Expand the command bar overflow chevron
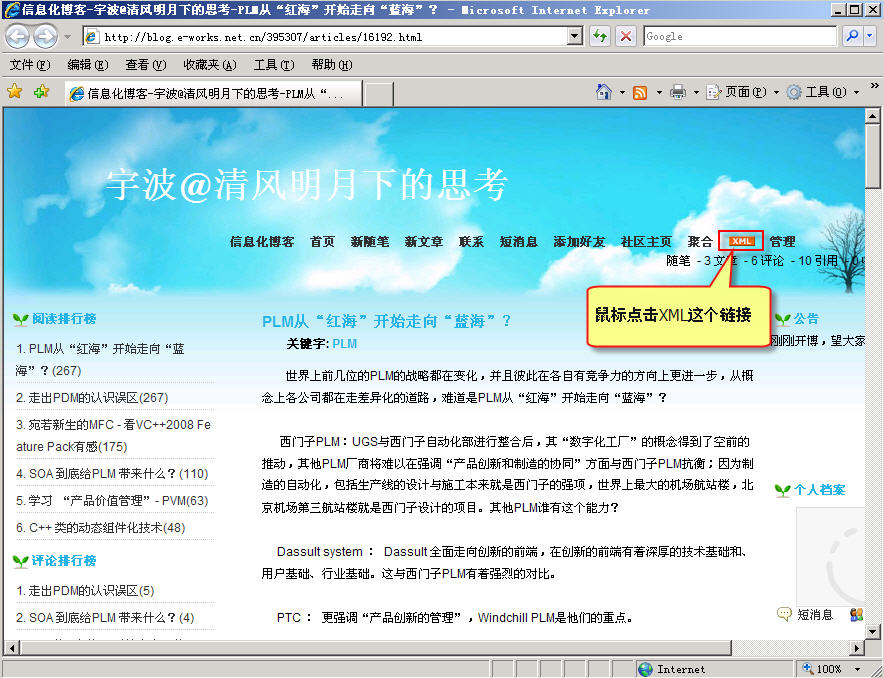This screenshot has height=678, width=884. coord(874,86)
